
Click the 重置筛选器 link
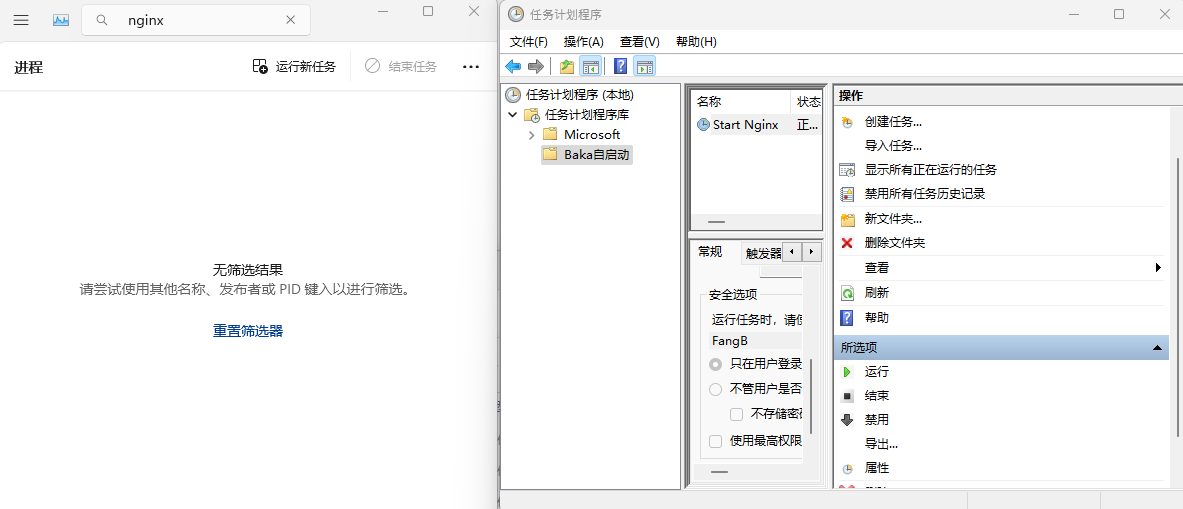pos(248,331)
